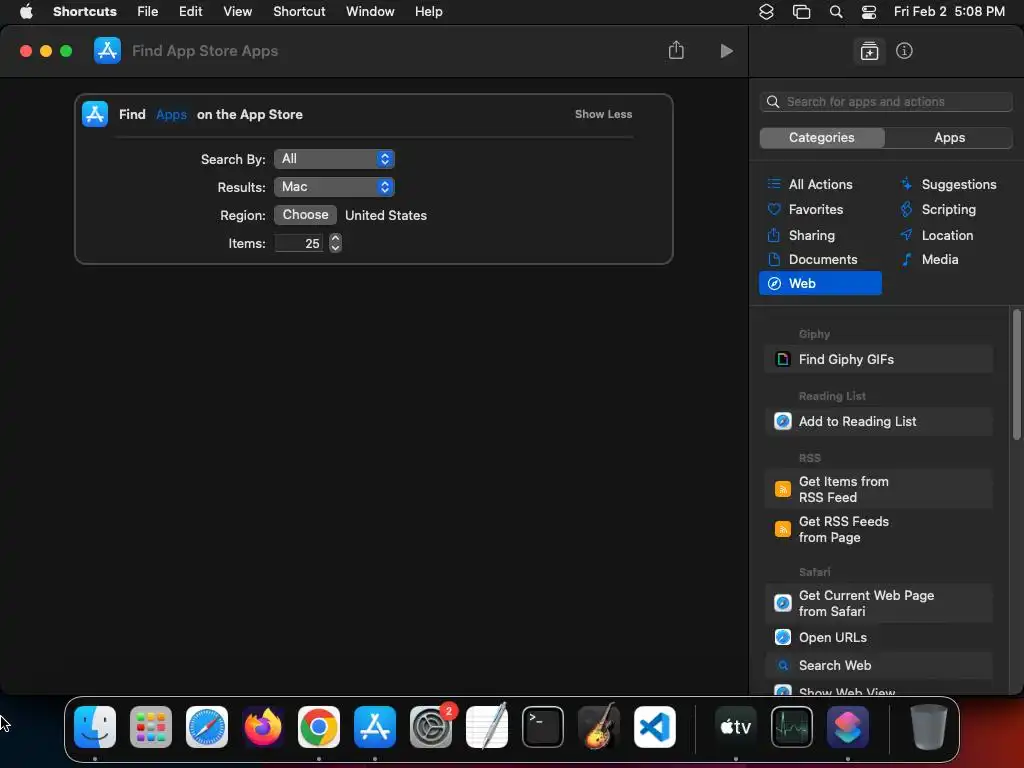Open Terminal from the Dock

pos(543,727)
